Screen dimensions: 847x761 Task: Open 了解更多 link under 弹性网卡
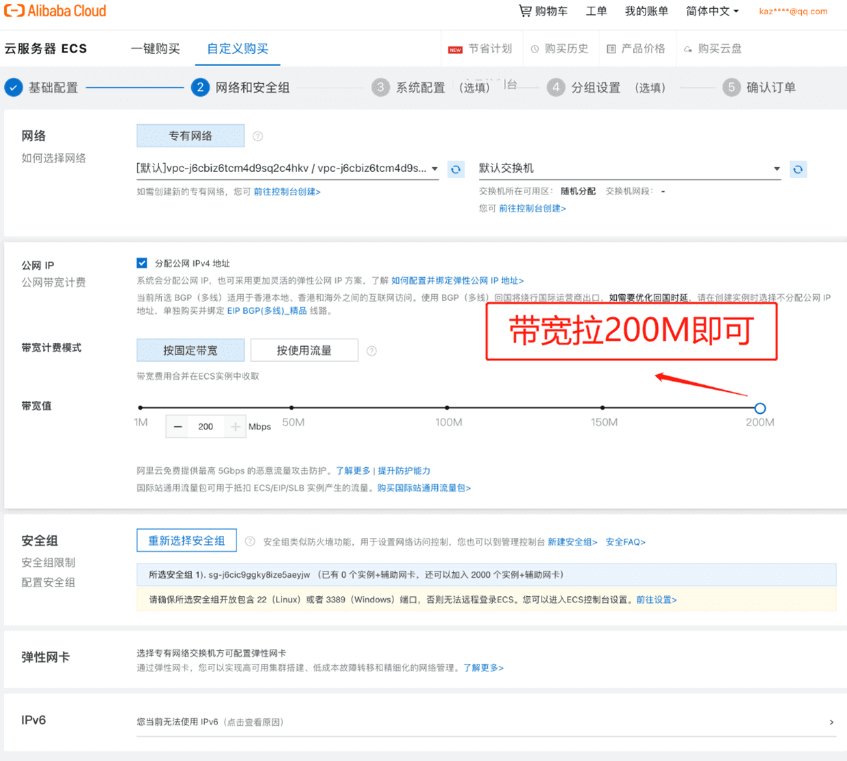pos(483,668)
